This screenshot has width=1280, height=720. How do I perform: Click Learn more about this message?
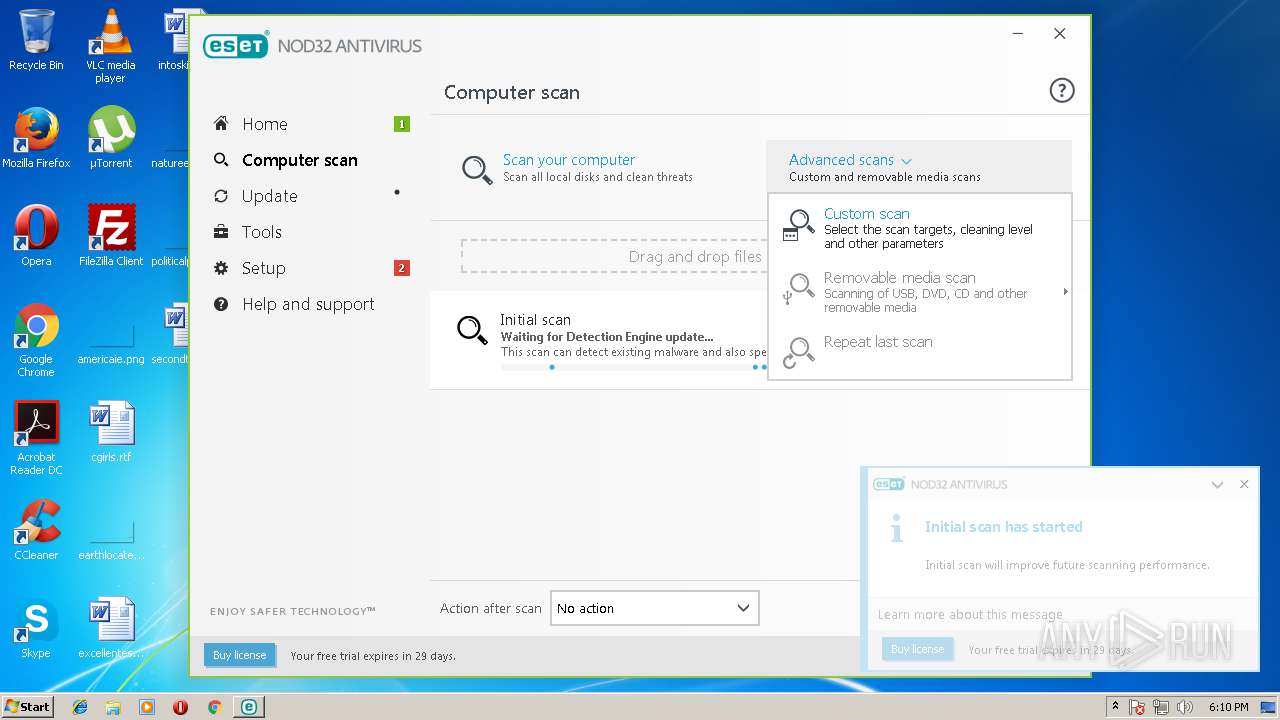click(x=970, y=614)
